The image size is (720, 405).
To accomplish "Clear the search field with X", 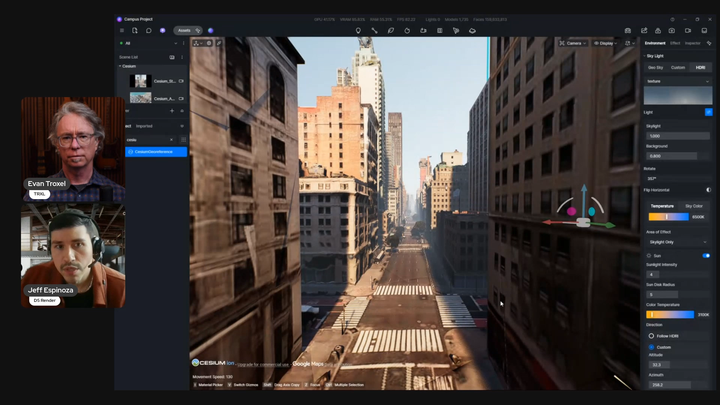I will [x=172, y=140].
